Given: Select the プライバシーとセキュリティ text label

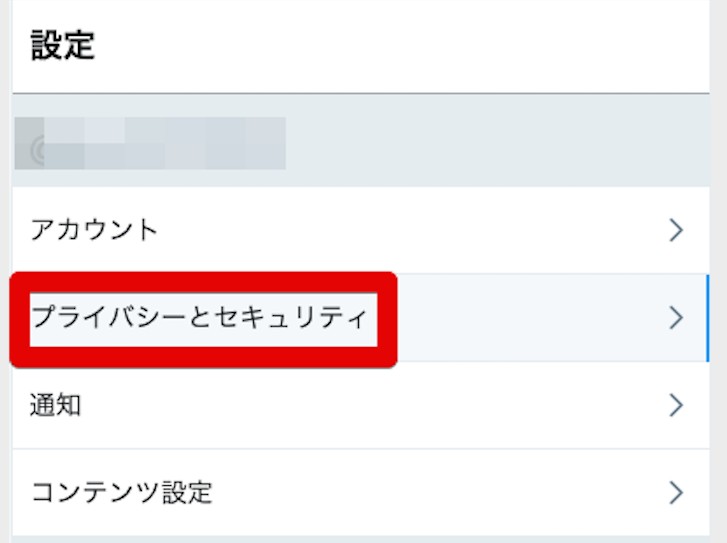Looking at the screenshot, I should pyautogui.click(x=202, y=318).
